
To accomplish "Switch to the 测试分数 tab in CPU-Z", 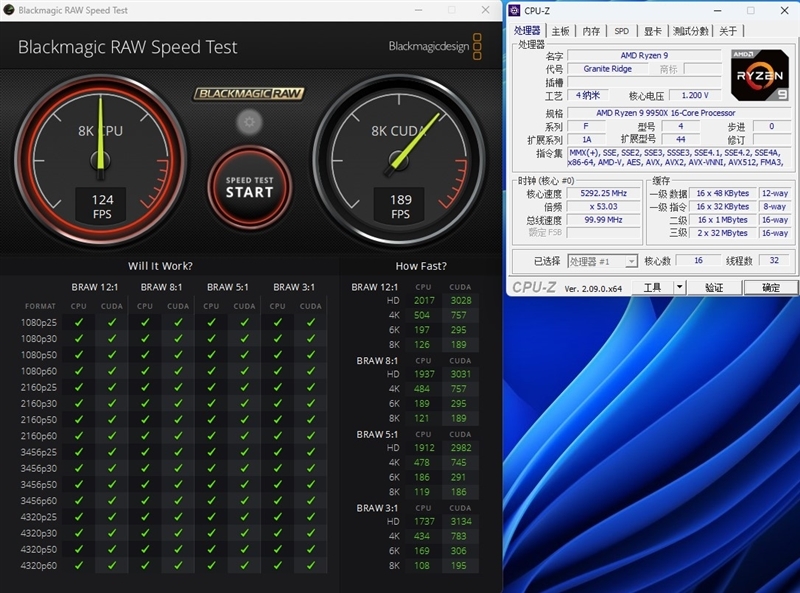I will click(x=690, y=31).
